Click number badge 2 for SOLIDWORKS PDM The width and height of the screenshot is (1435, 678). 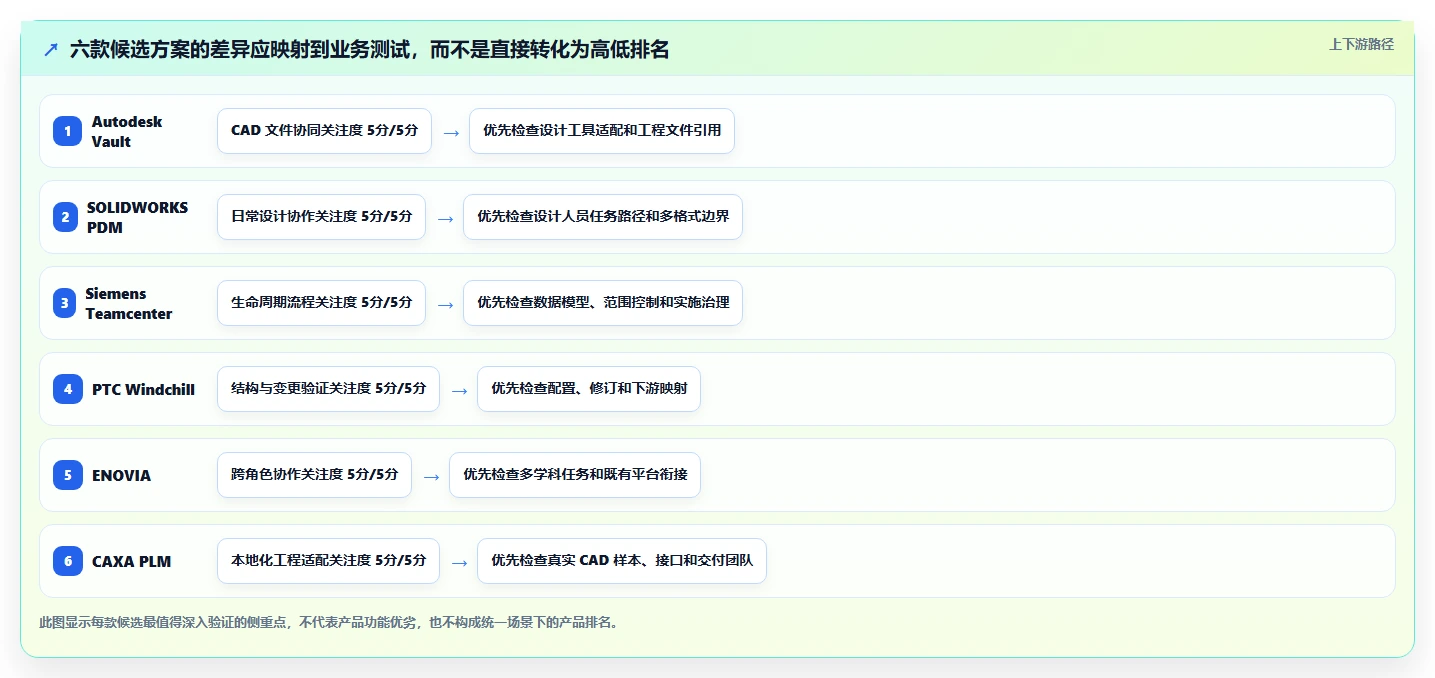tap(65, 217)
